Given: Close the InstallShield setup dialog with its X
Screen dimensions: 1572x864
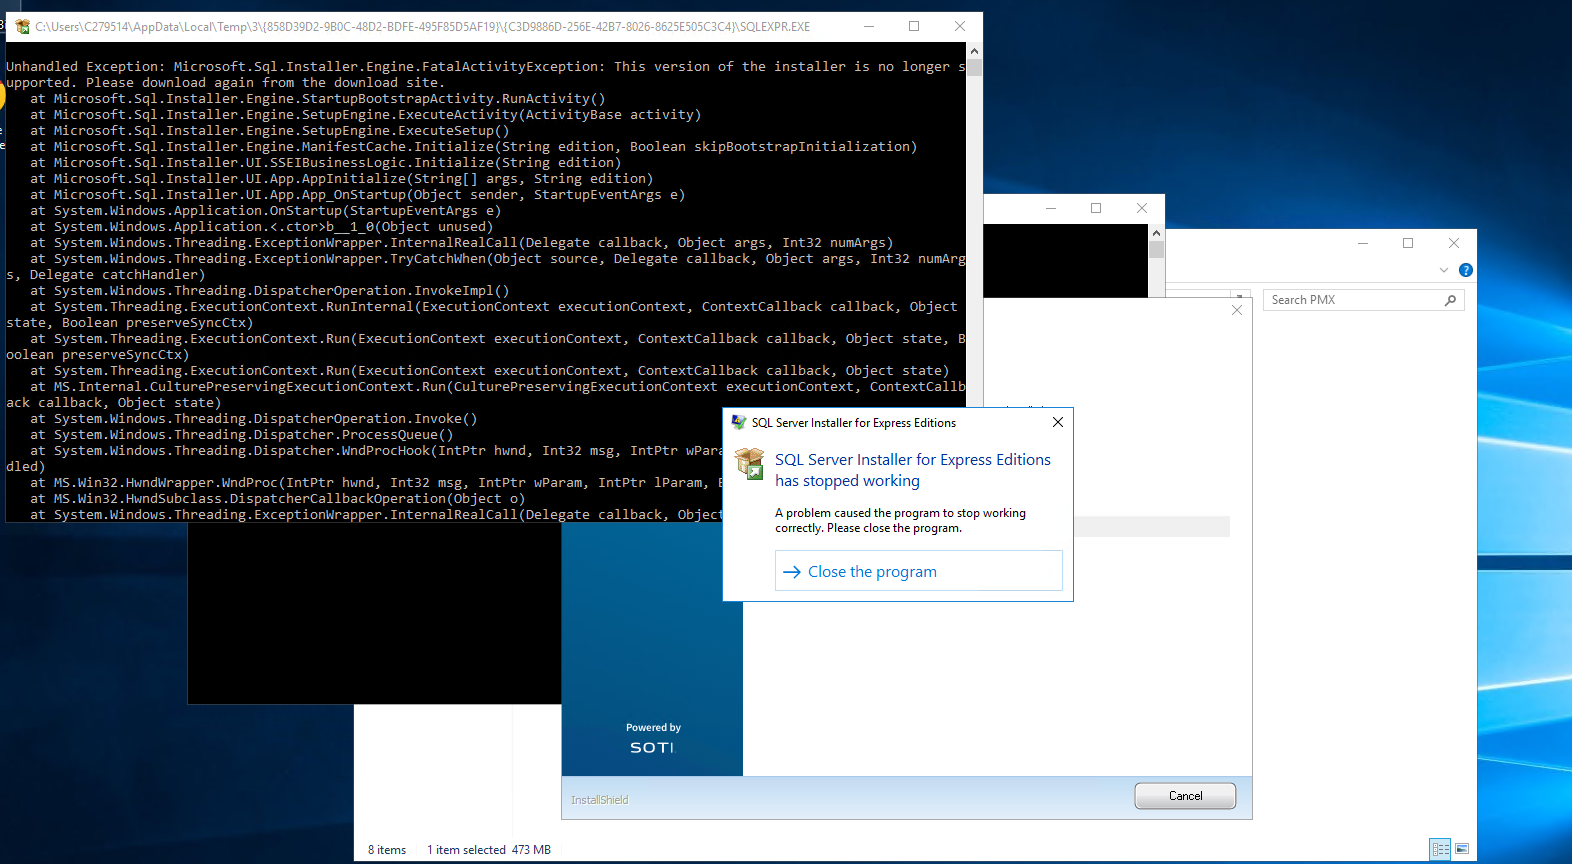Looking at the screenshot, I should 1237,310.
